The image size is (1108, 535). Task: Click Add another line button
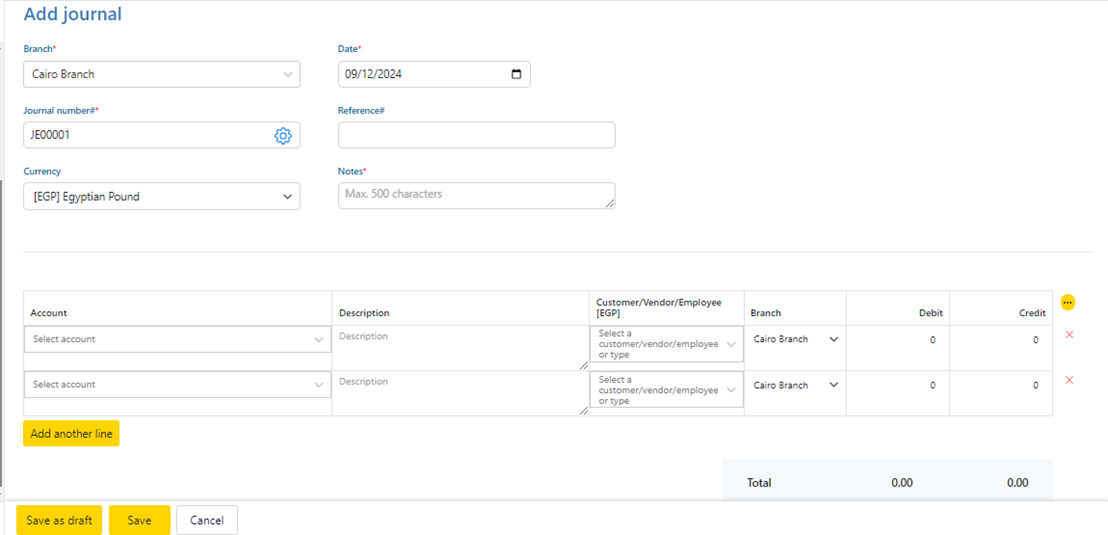(71, 434)
